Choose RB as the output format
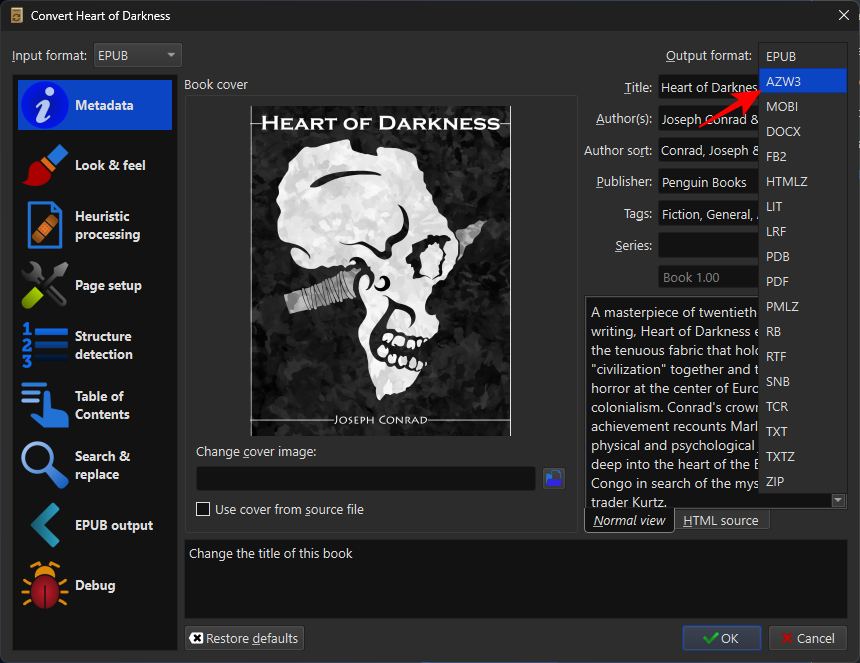 [x=803, y=332]
